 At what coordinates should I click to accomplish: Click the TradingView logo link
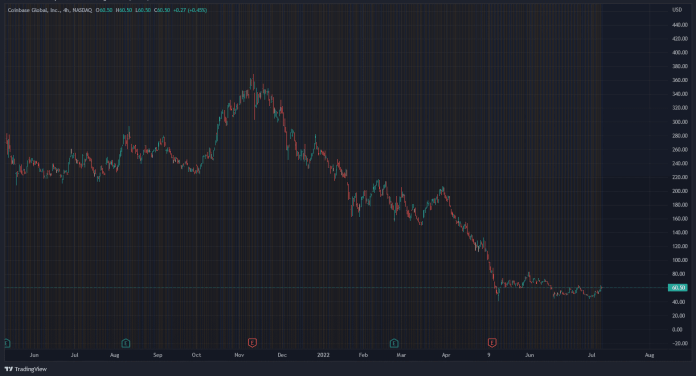(x=26, y=369)
